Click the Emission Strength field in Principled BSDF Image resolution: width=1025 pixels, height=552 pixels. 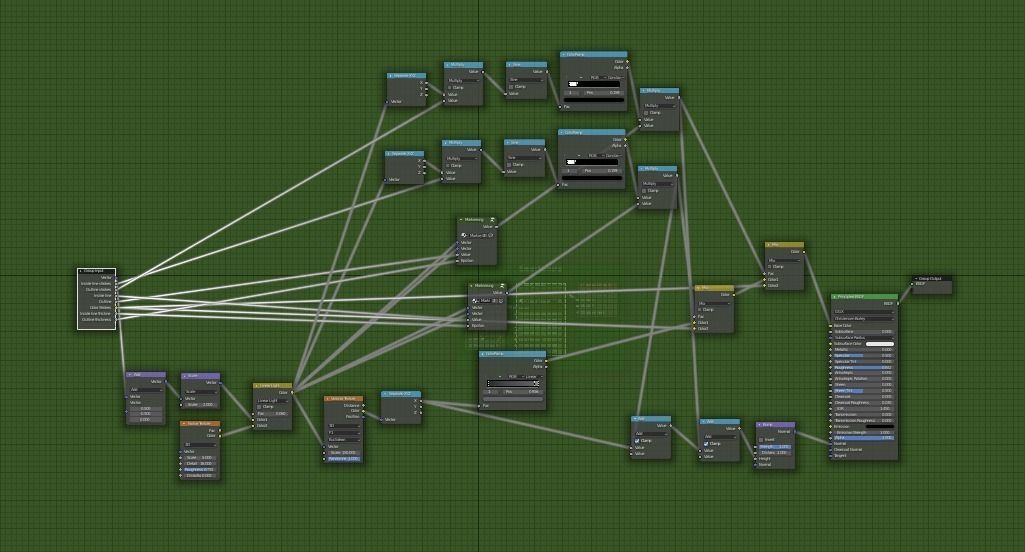(864, 432)
